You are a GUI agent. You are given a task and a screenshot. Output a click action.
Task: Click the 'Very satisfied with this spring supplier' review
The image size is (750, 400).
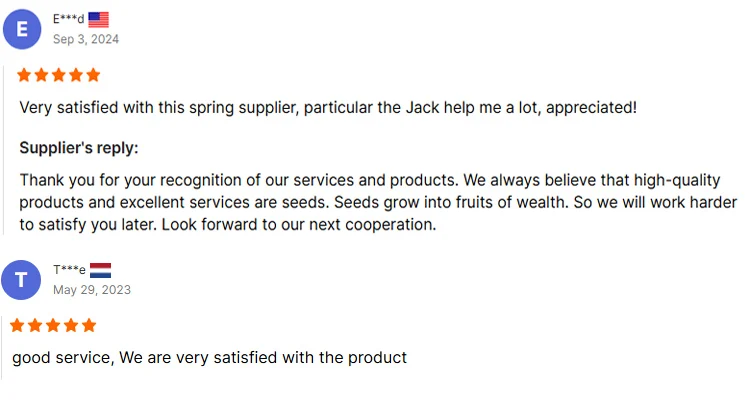(x=328, y=107)
